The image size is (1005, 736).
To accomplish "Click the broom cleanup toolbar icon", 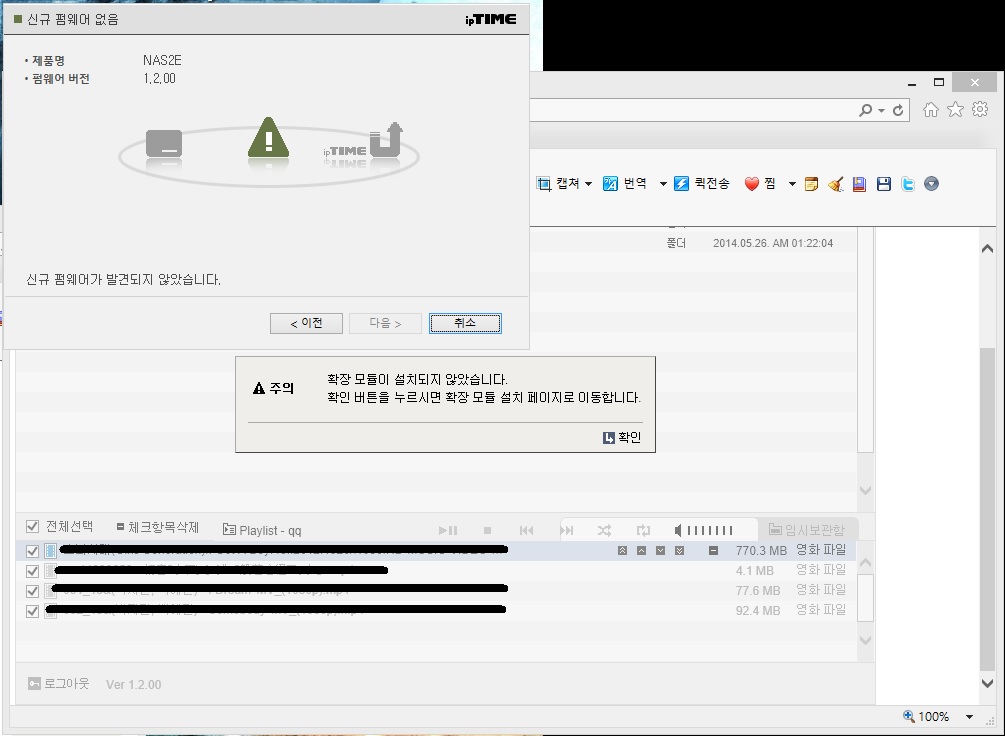I will point(835,184).
